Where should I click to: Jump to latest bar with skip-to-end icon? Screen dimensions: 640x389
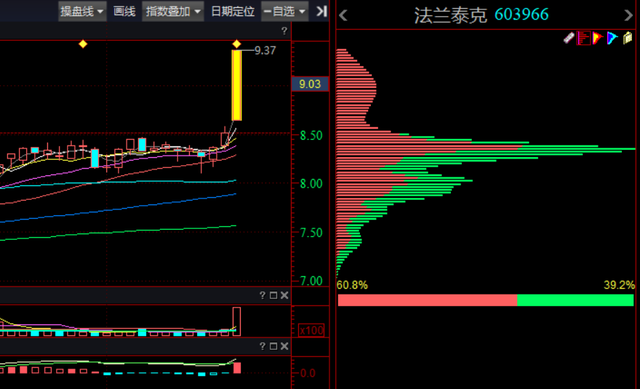(322, 11)
